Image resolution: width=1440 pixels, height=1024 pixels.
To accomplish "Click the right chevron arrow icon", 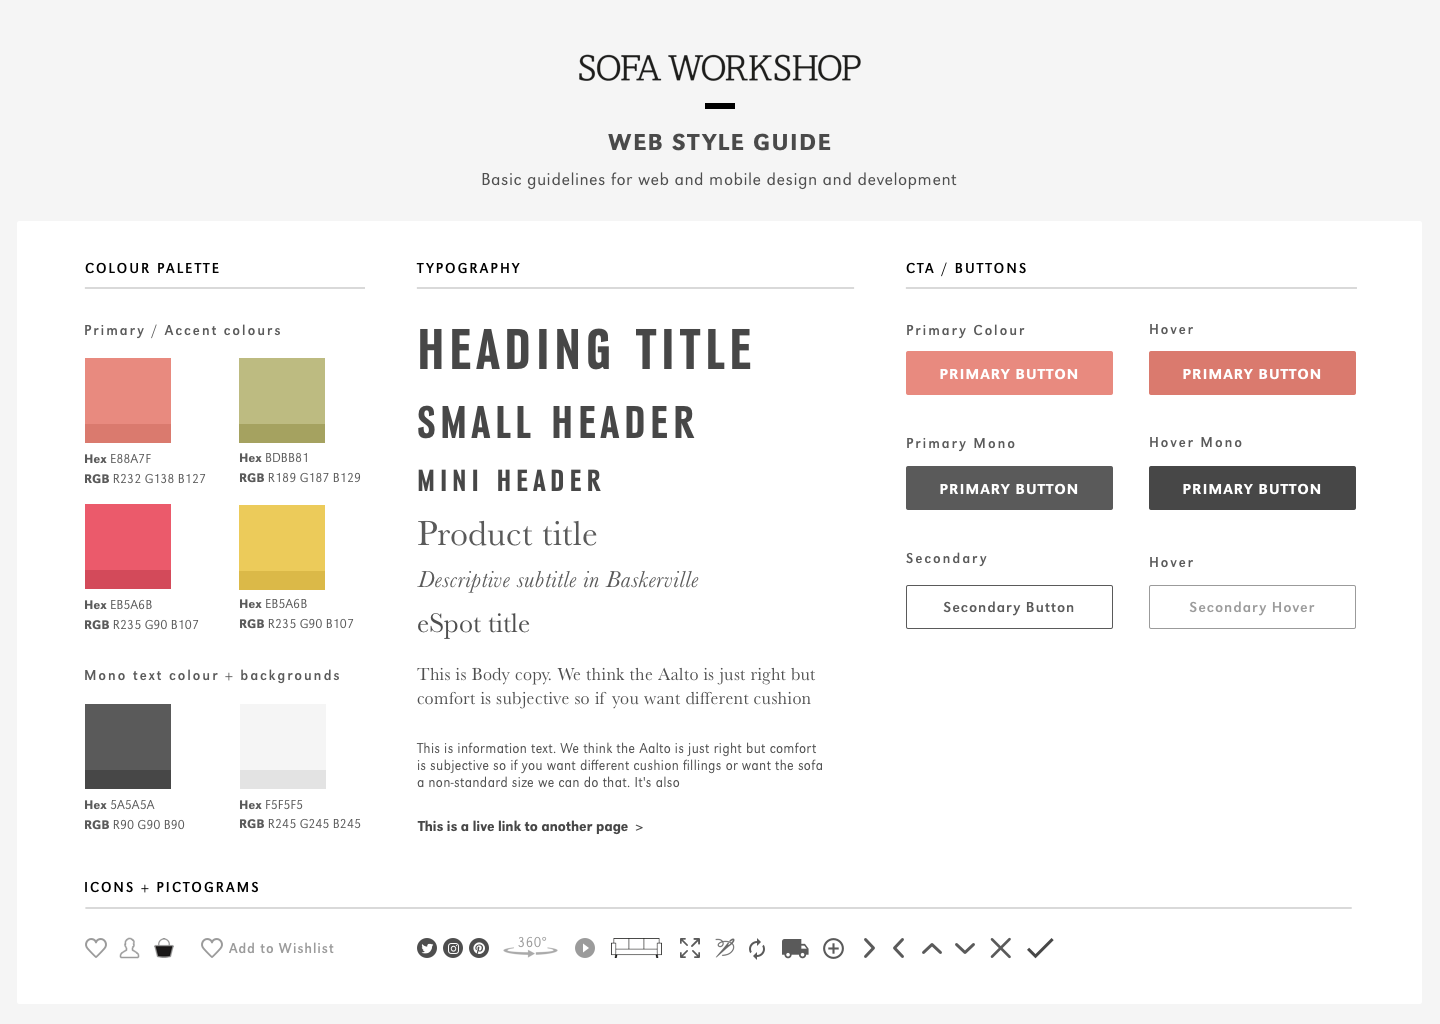I will tap(869, 948).
